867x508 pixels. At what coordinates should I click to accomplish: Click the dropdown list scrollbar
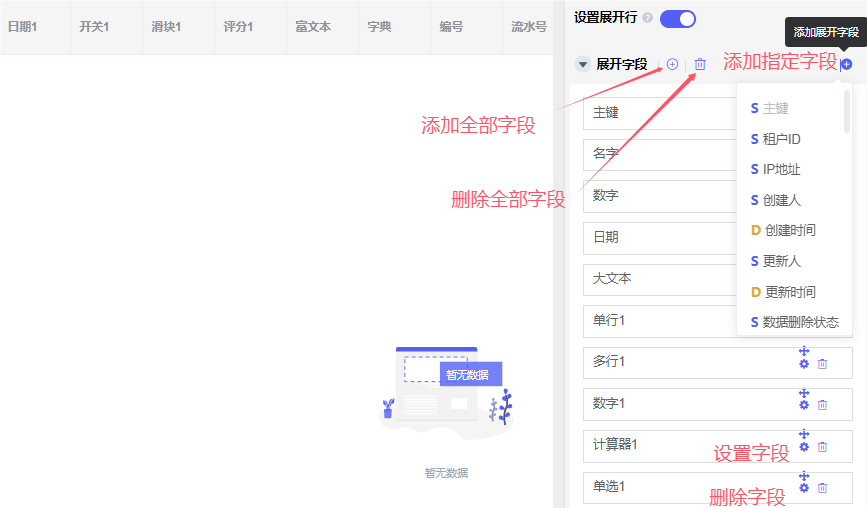(x=847, y=110)
